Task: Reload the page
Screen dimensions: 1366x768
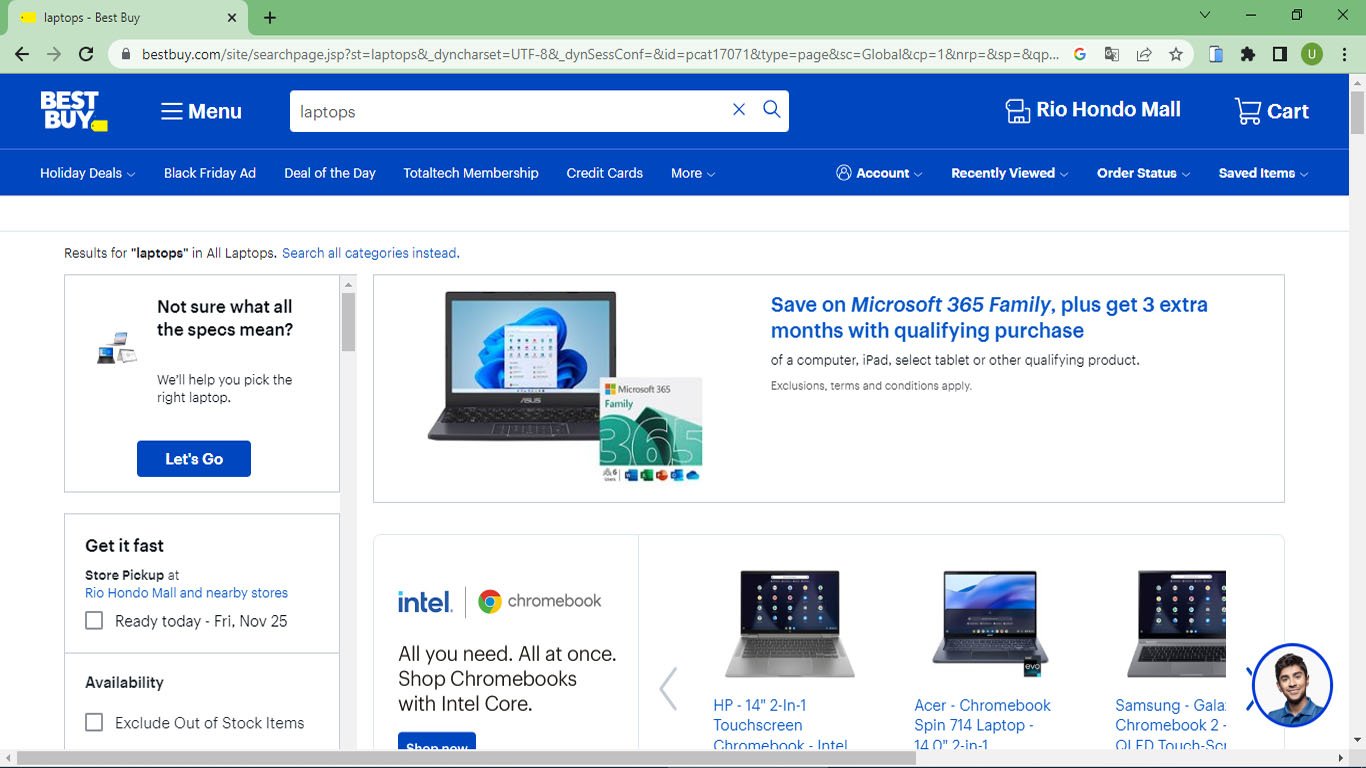Action: pyautogui.click(x=86, y=54)
